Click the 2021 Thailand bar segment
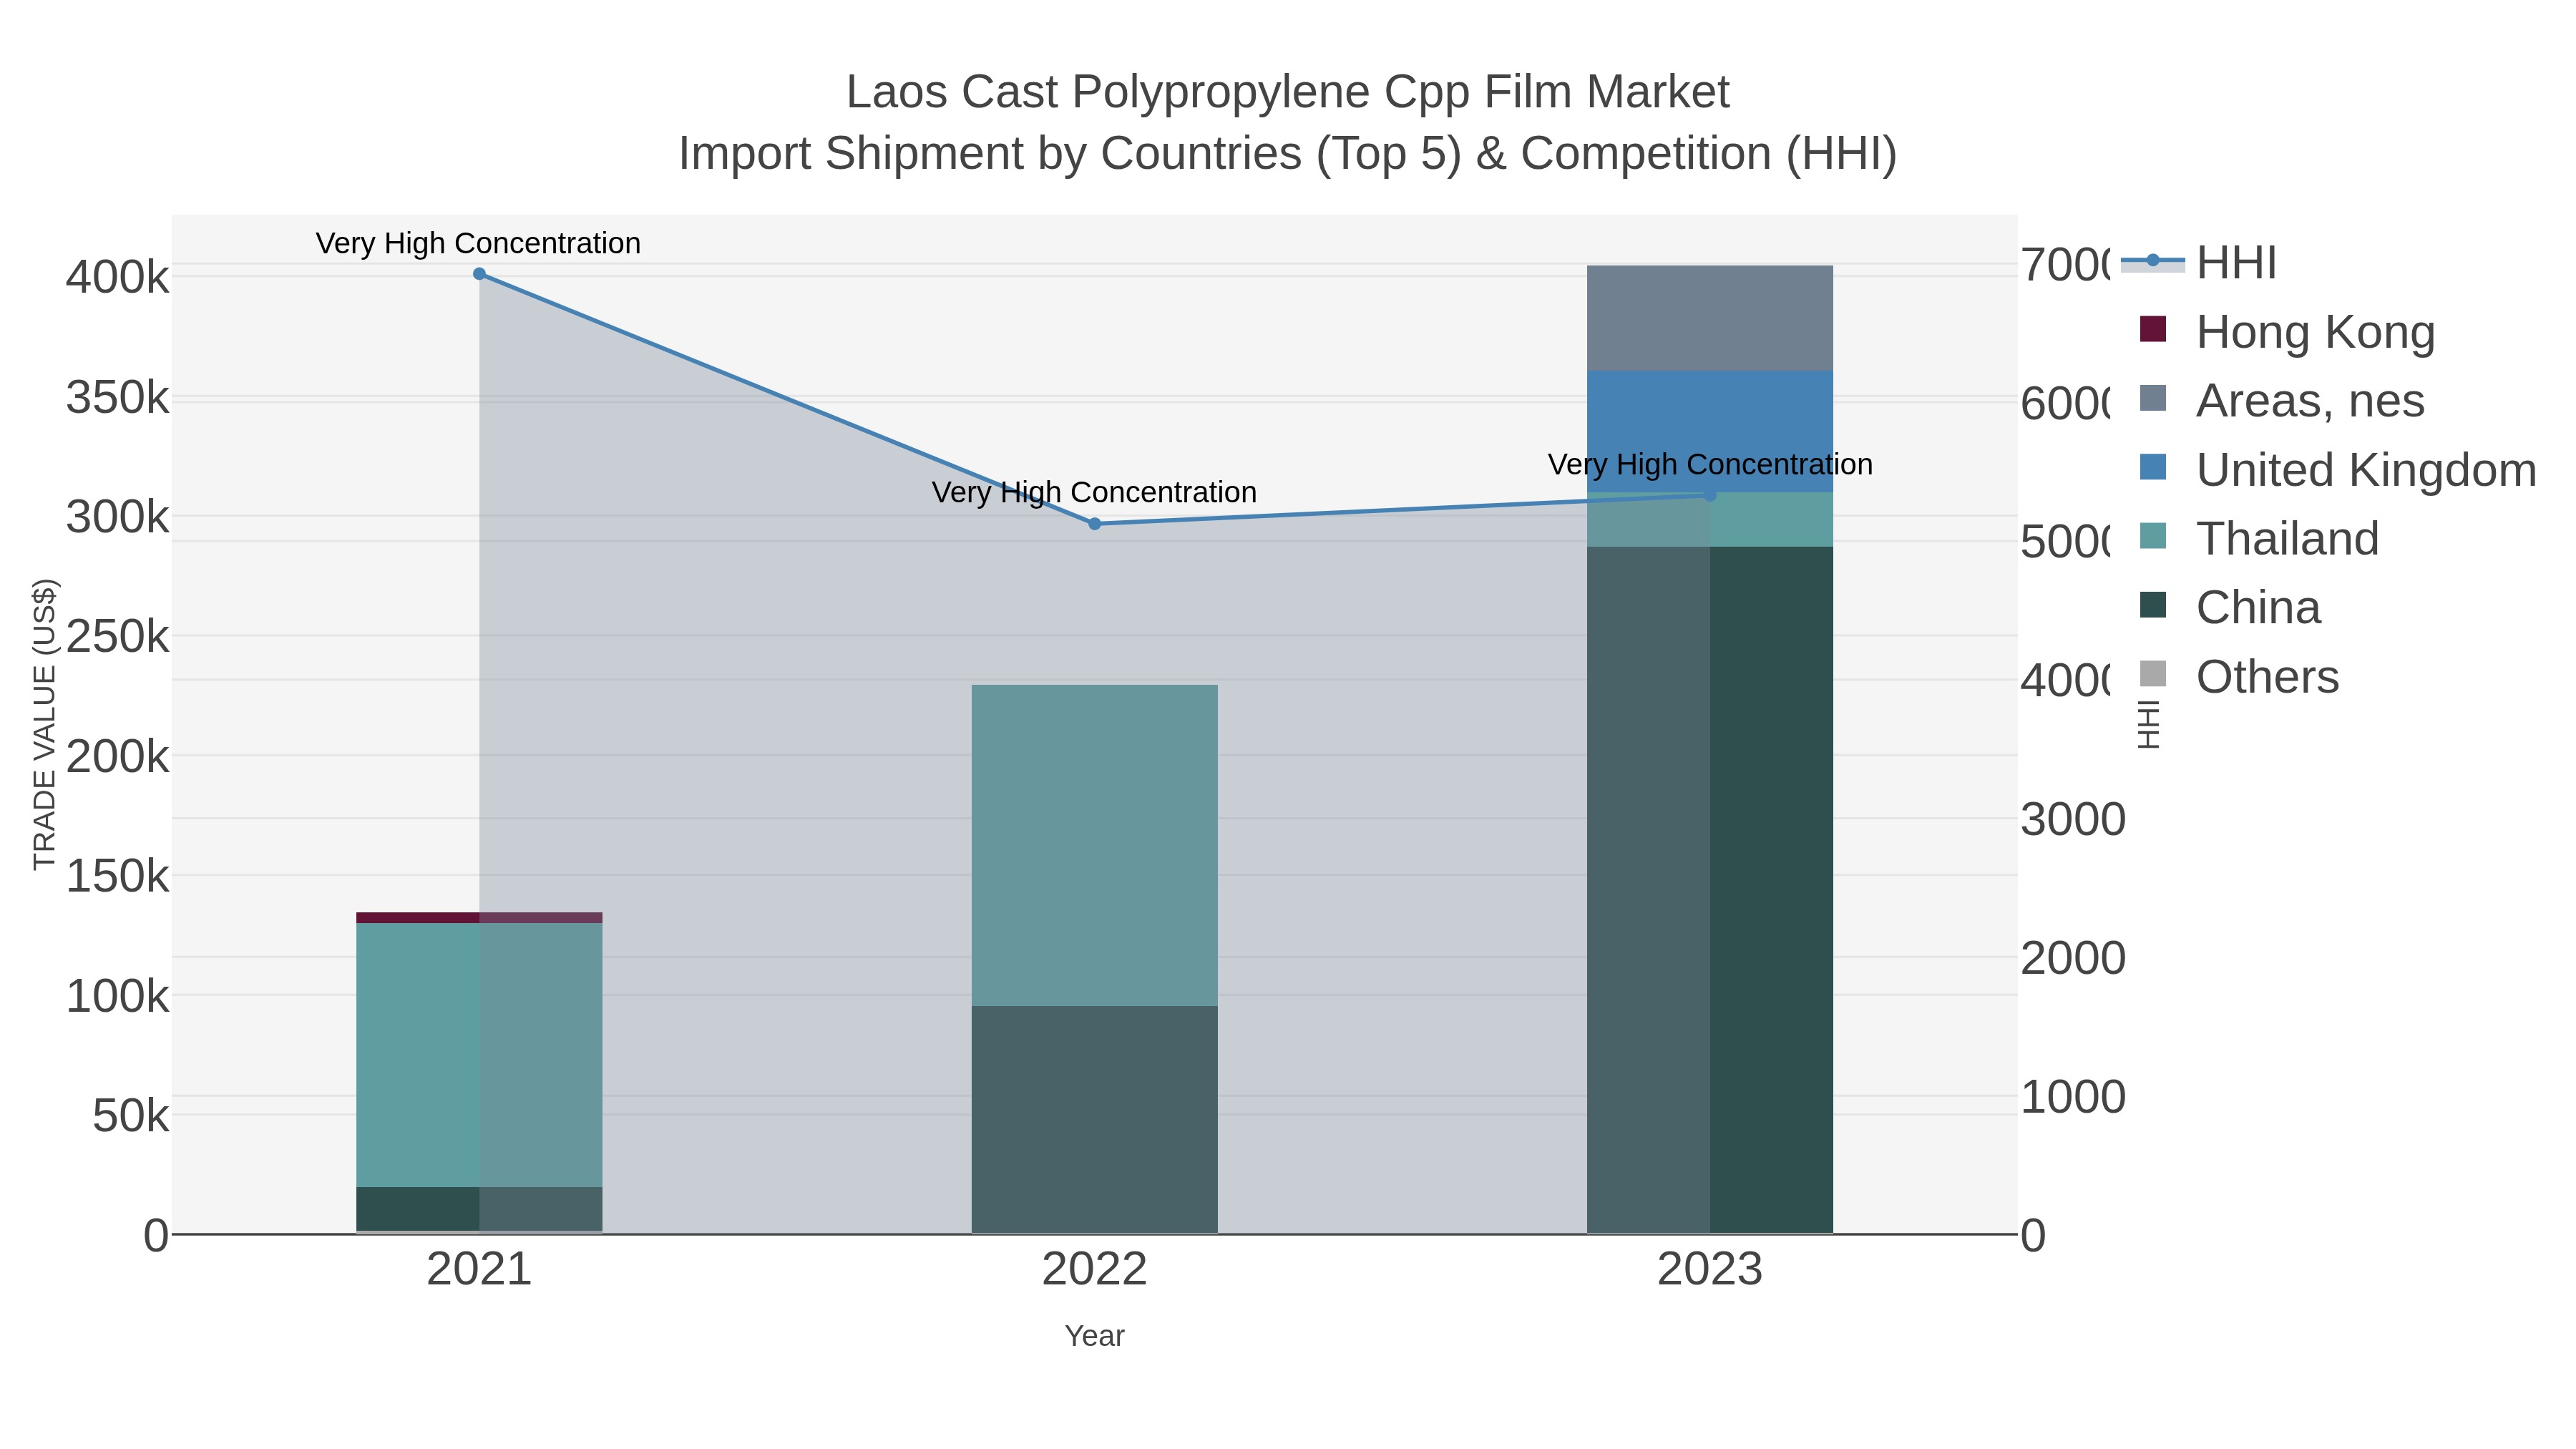Image resolution: width=2576 pixels, height=1449 pixels. tap(479, 1055)
